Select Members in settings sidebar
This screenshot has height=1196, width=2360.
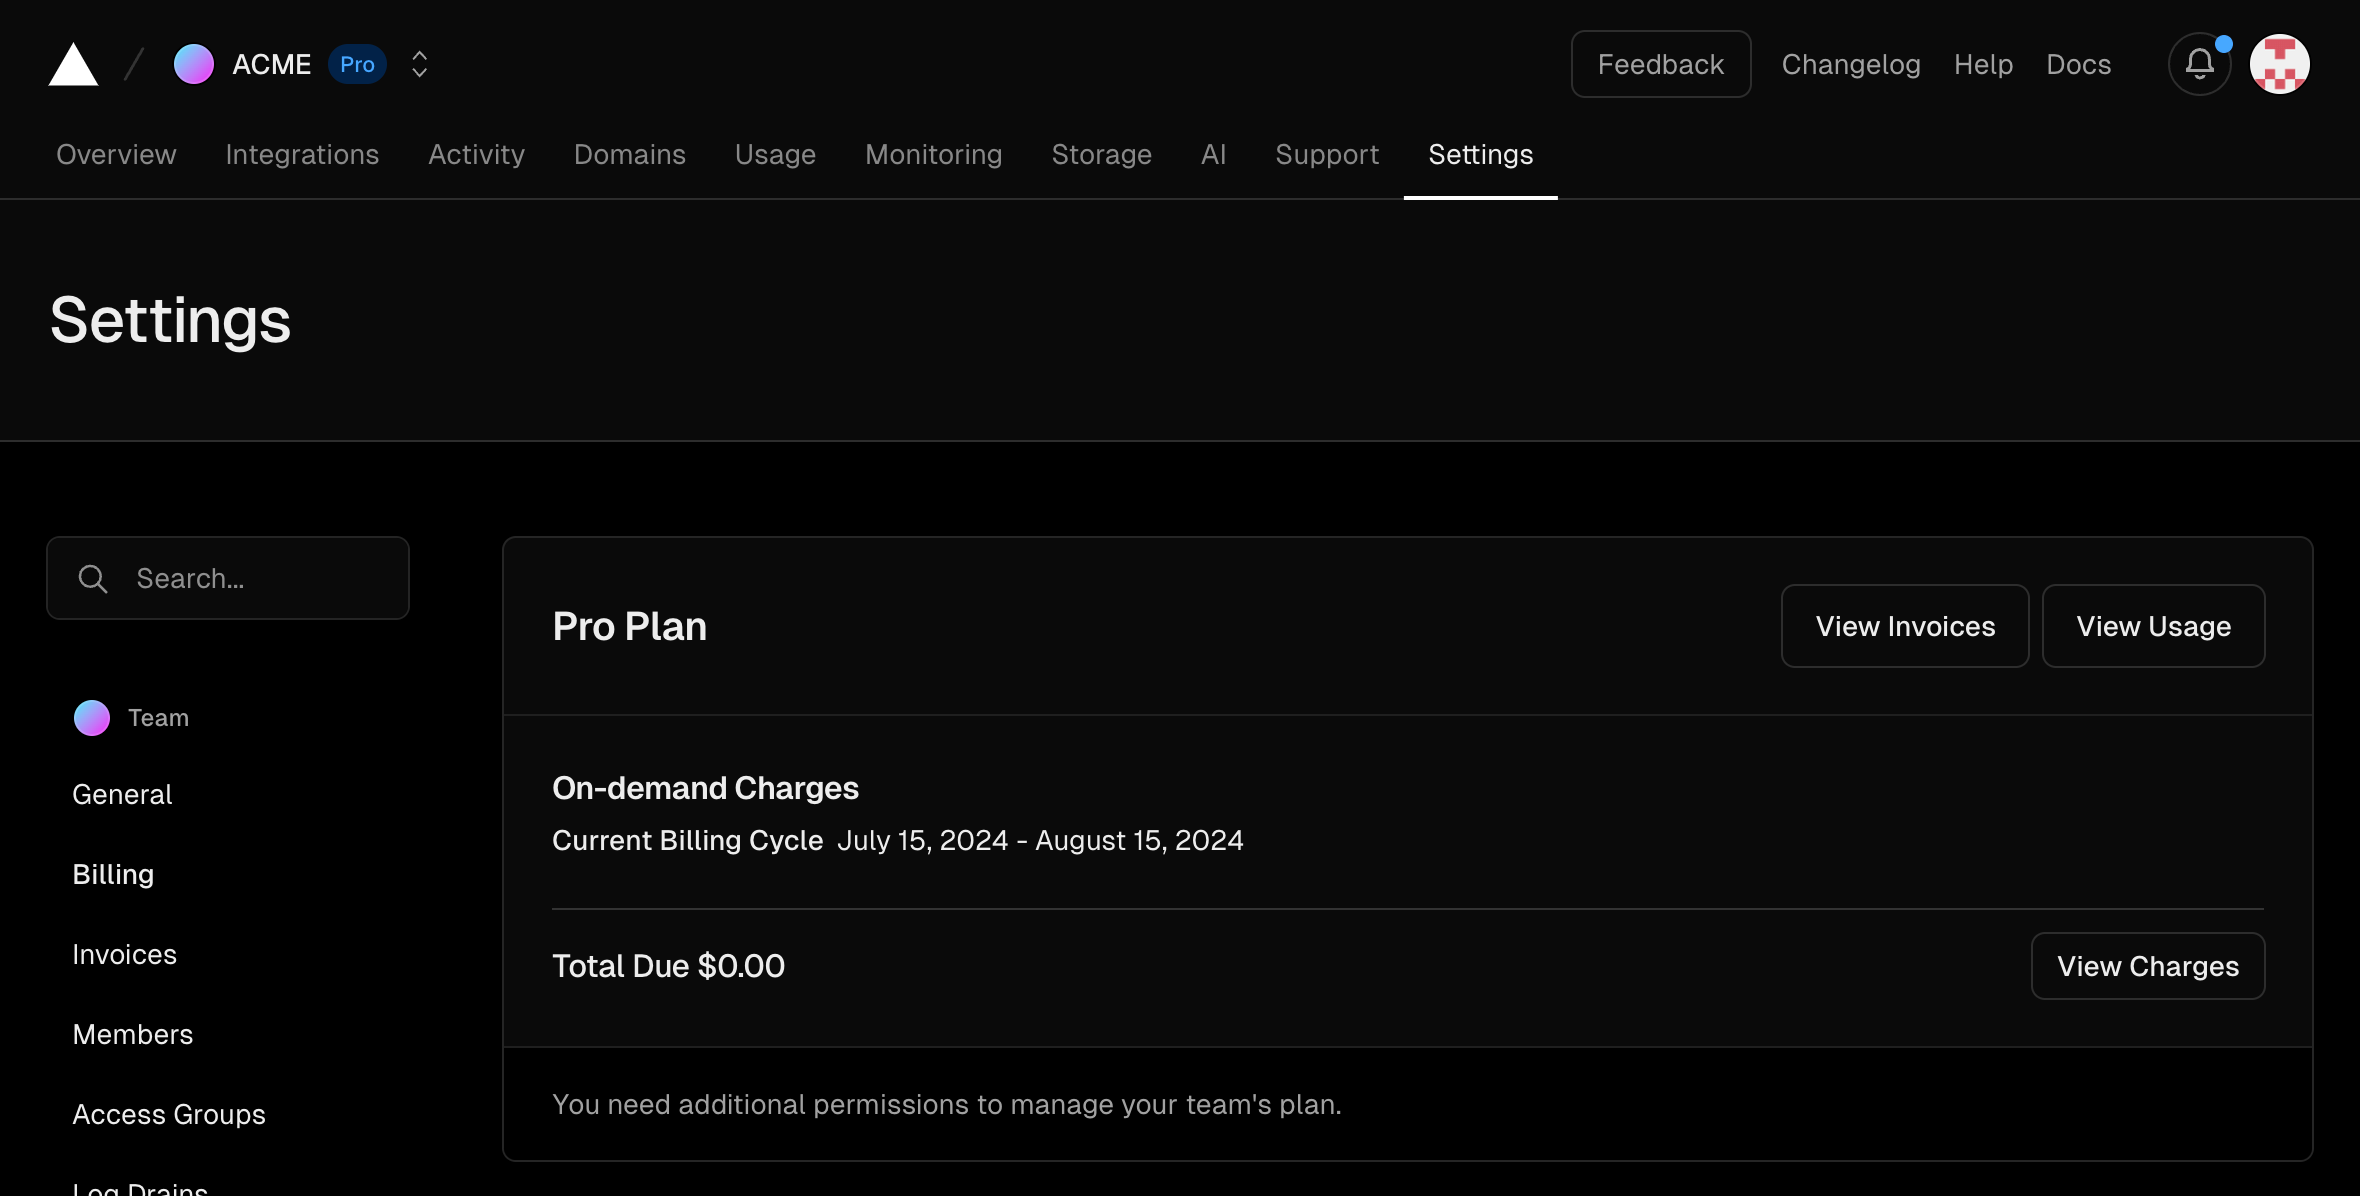pyautogui.click(x=133, y=1034)
